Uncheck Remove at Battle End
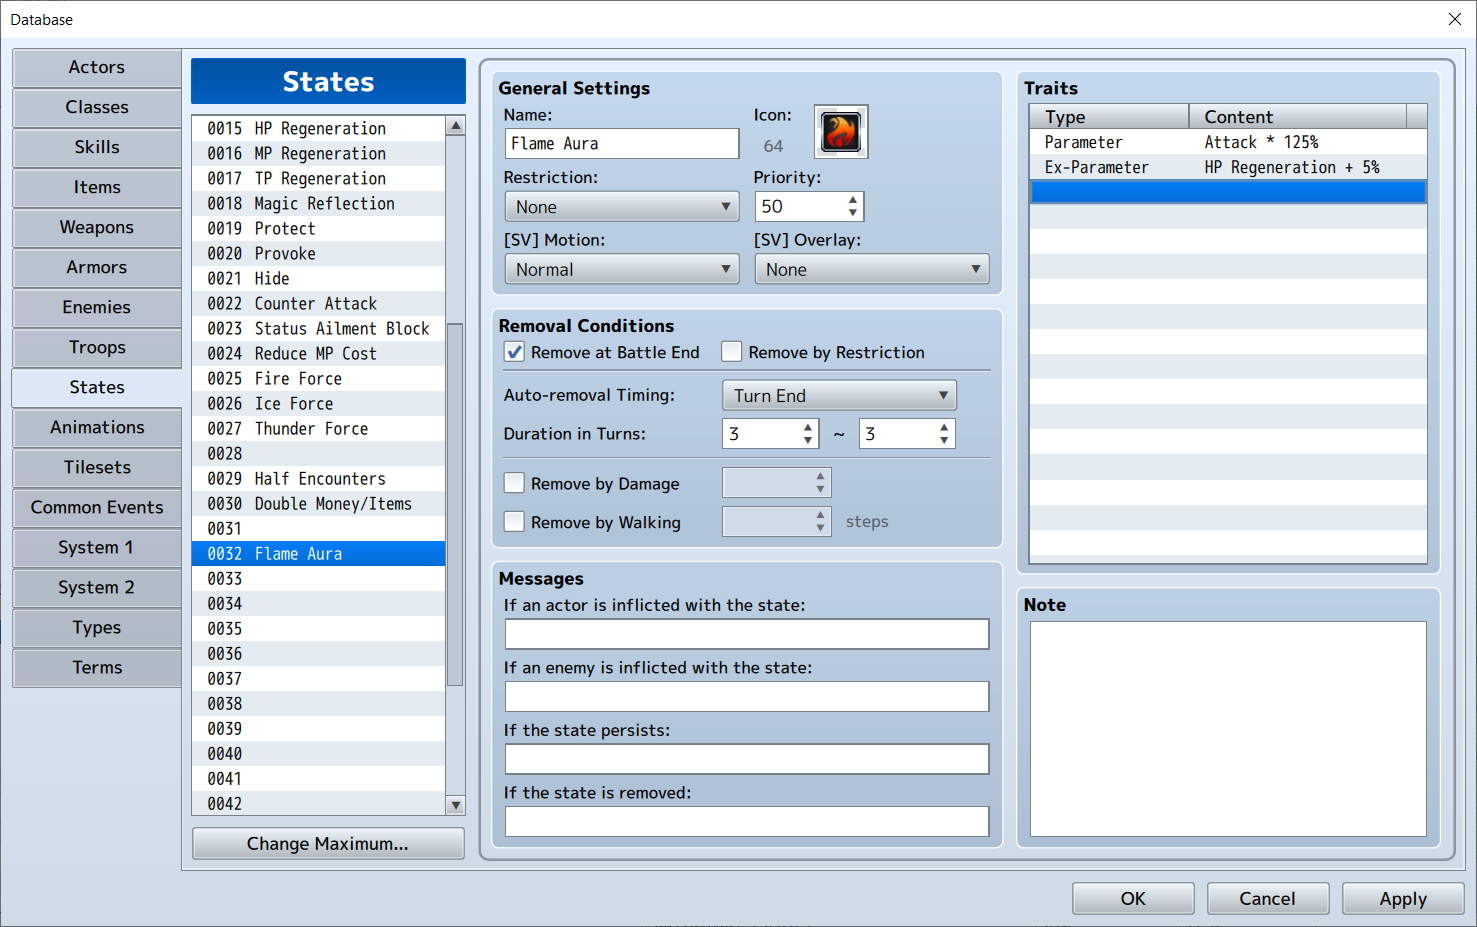 [515, 352]
